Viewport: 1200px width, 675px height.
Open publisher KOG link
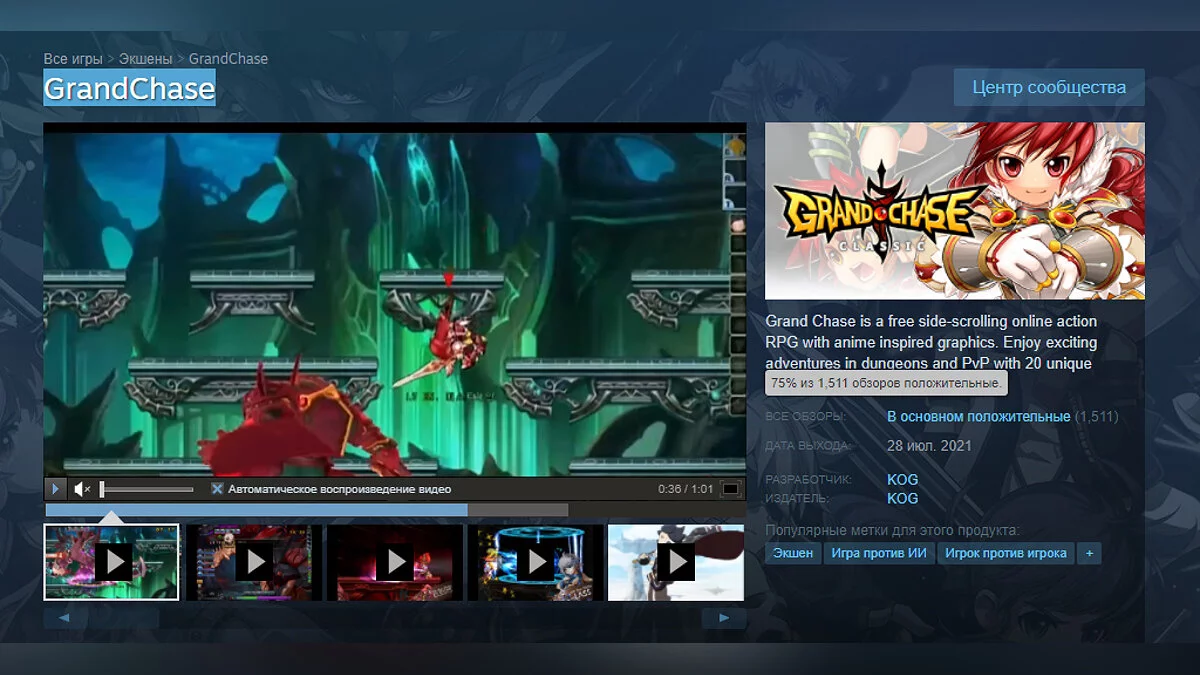pos(902,498)
